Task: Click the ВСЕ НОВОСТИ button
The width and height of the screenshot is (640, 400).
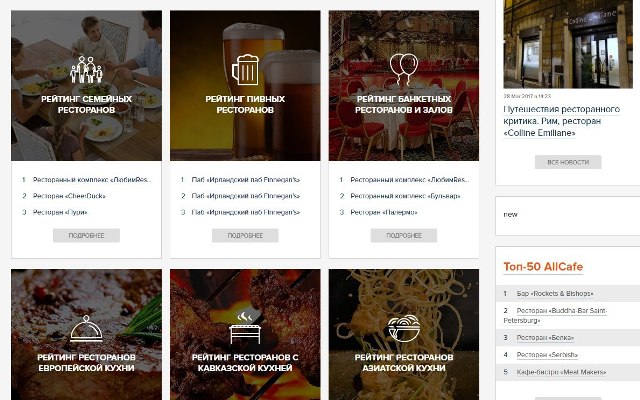Action: point(568,162)
